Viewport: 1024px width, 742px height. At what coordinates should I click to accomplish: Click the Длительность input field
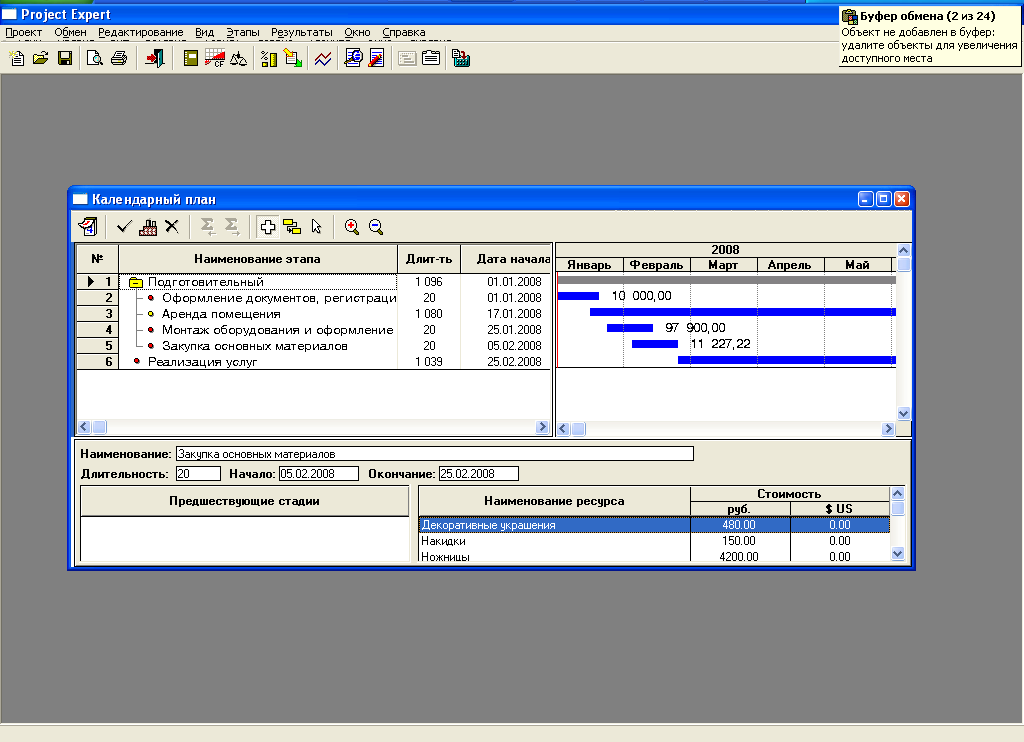(x=197, y=473)
